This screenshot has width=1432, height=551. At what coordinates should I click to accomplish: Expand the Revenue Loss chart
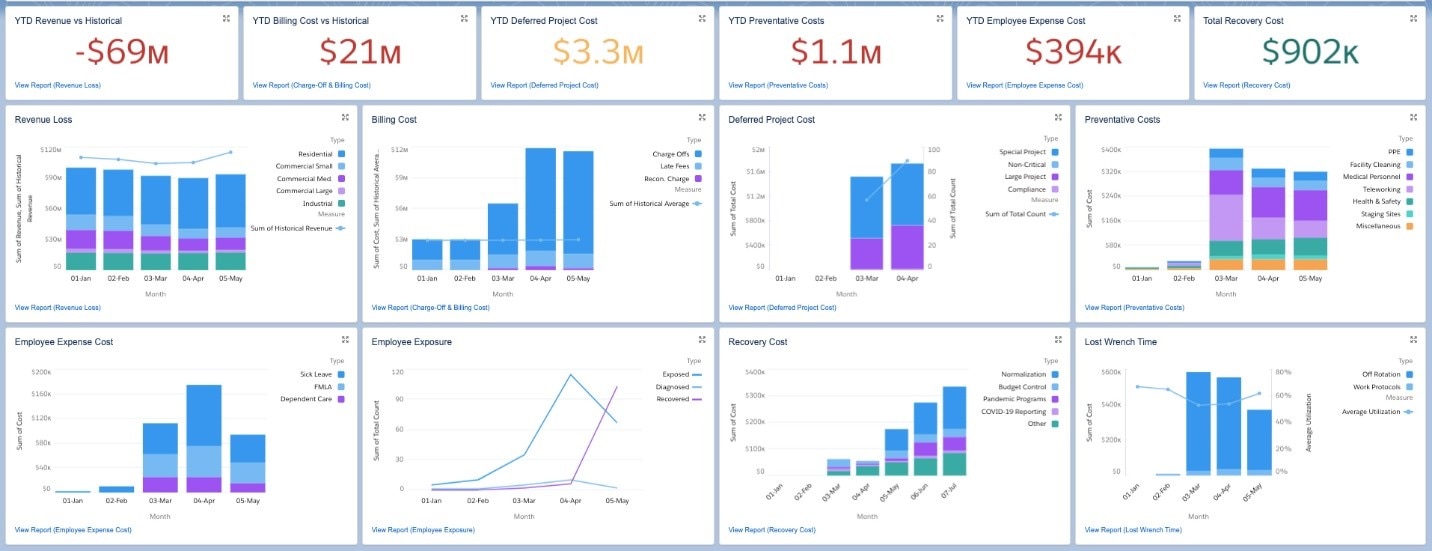(345, 118)
